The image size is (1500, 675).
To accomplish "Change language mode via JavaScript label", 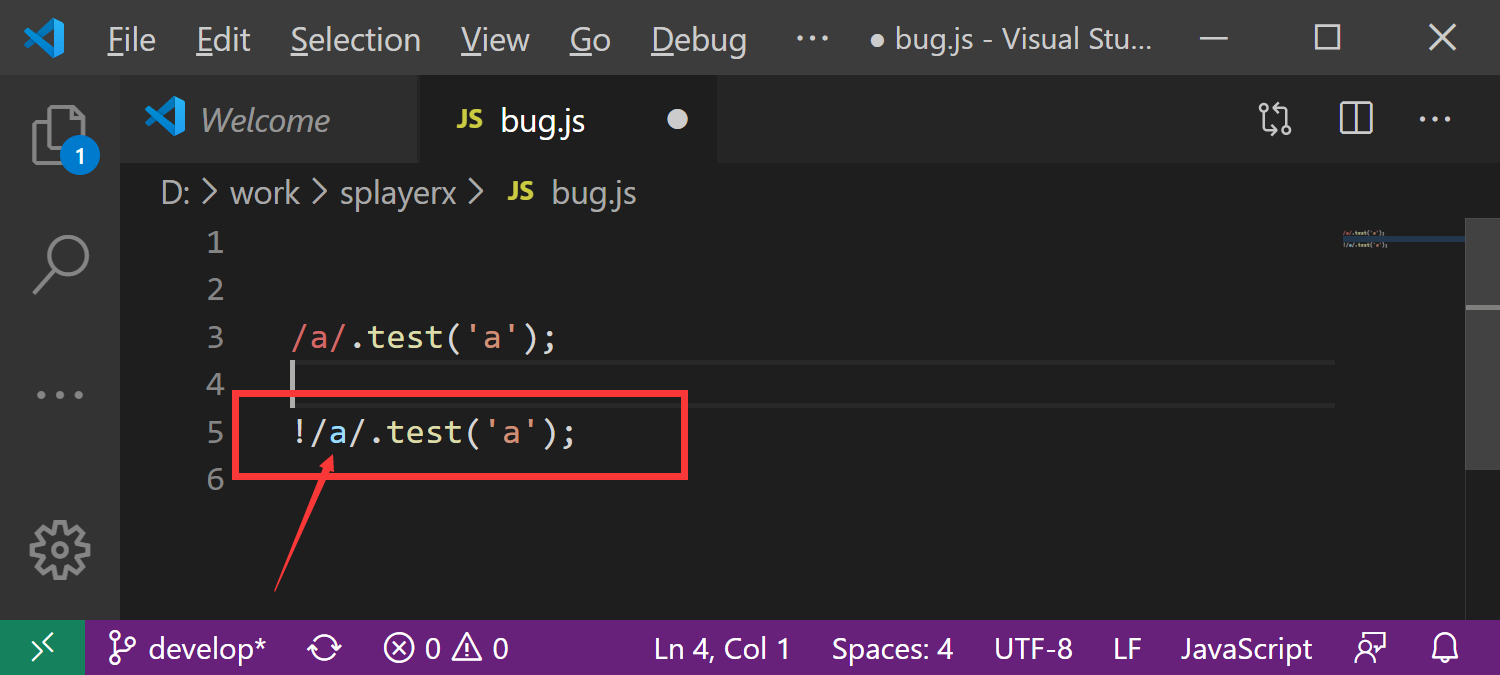I will tap(1246, 648).
